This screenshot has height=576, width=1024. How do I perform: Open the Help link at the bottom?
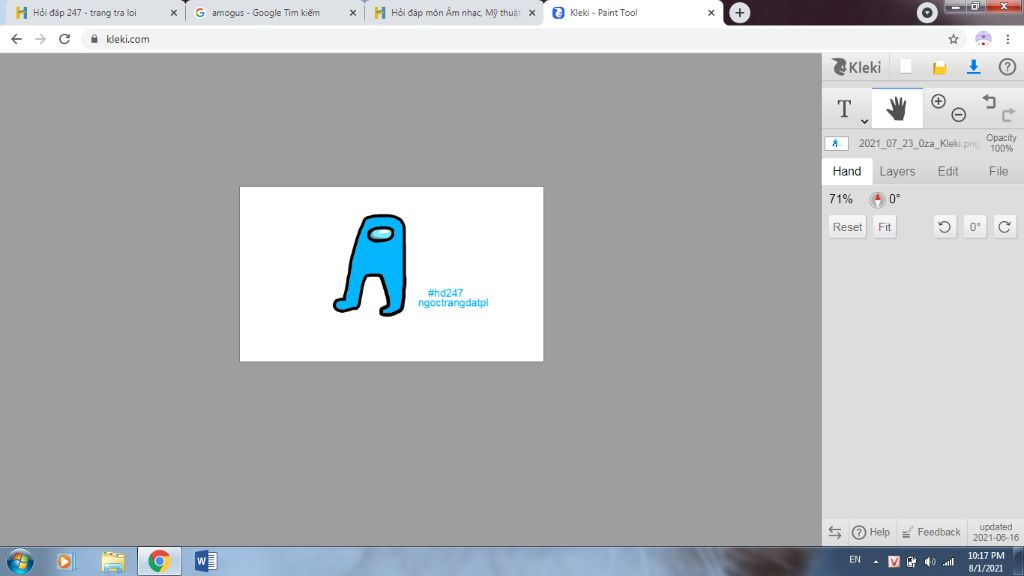(x=871, y=532)
